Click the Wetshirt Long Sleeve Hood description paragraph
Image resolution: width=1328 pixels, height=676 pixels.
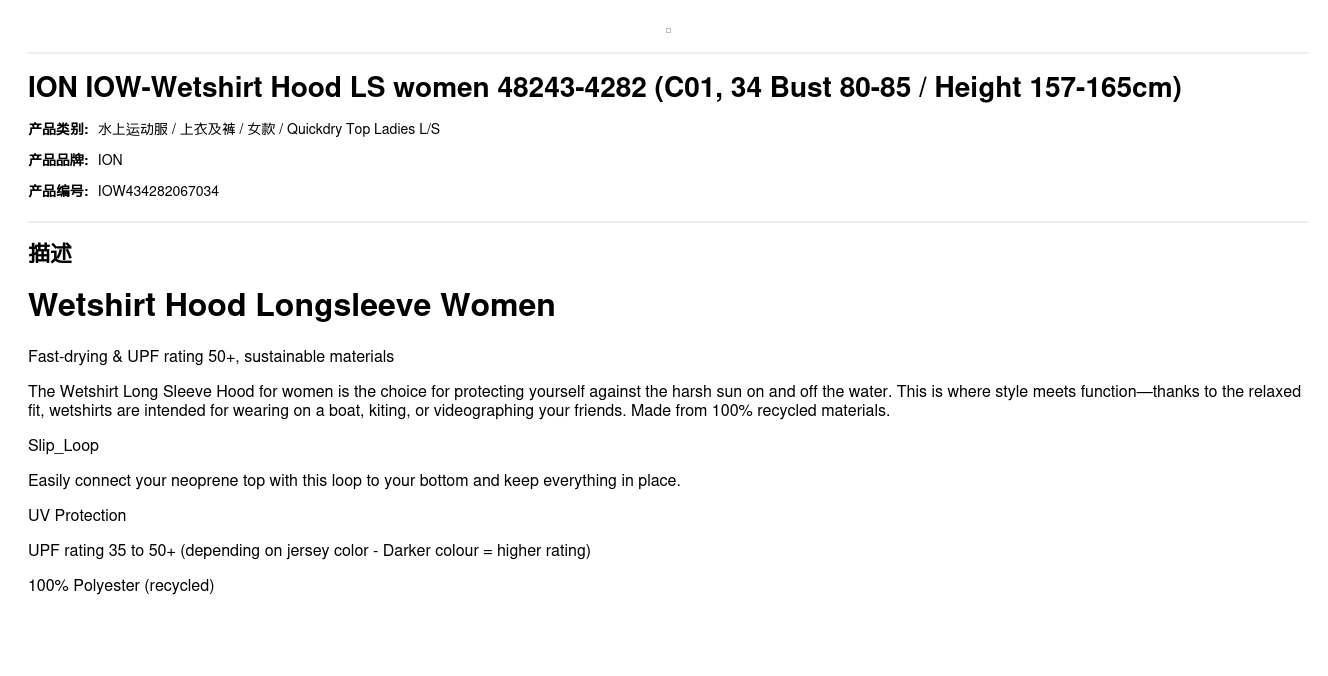pos(664,401)
